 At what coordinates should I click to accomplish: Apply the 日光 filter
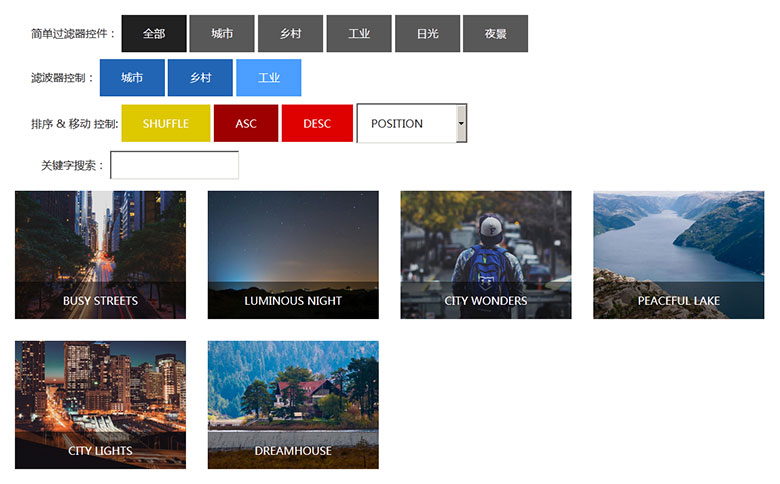[x=428, y=34]
